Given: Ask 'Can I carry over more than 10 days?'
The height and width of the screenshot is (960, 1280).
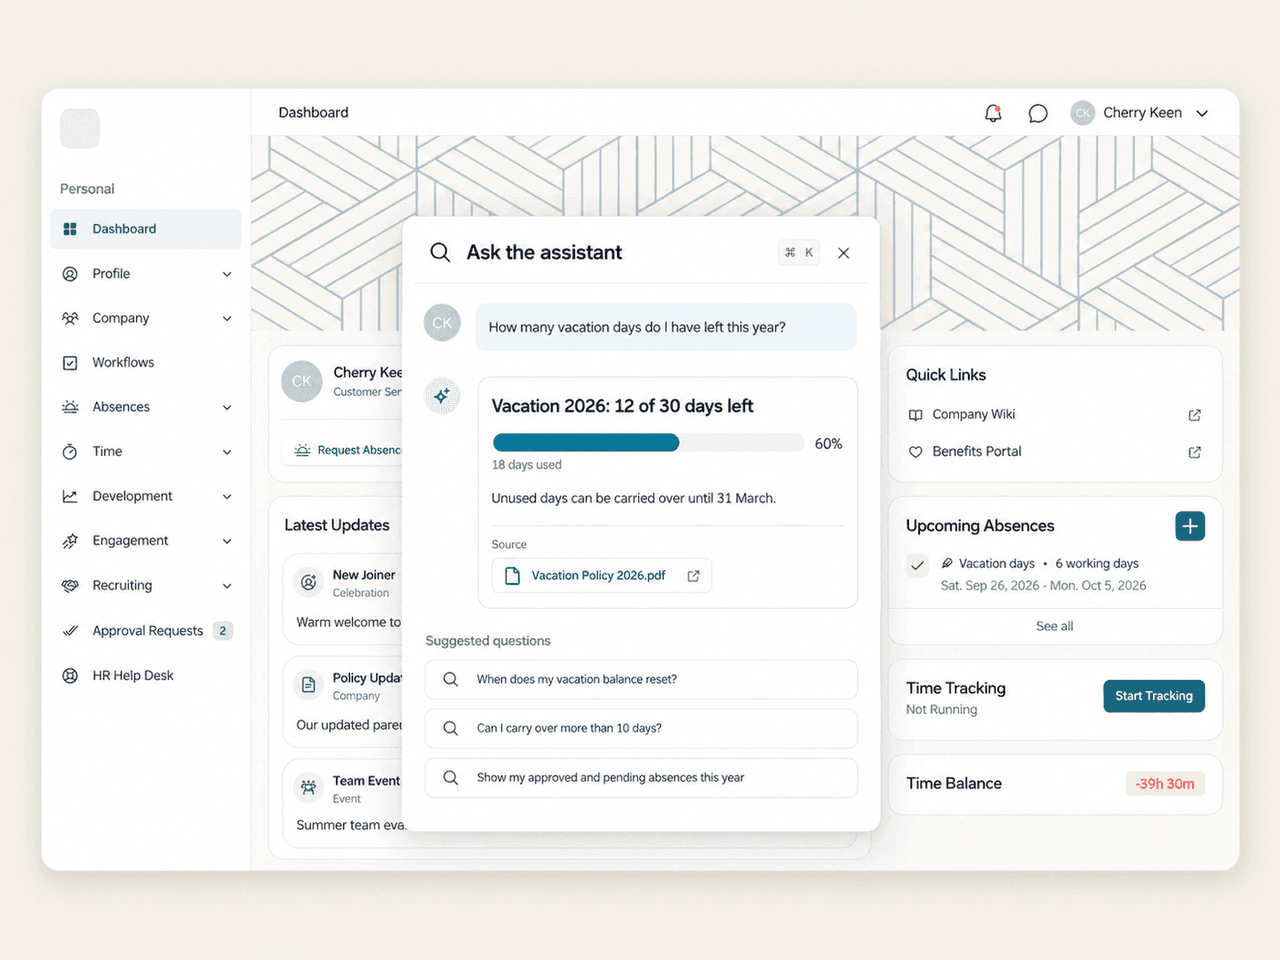Looking at the screenshot, I should [641, 729].
